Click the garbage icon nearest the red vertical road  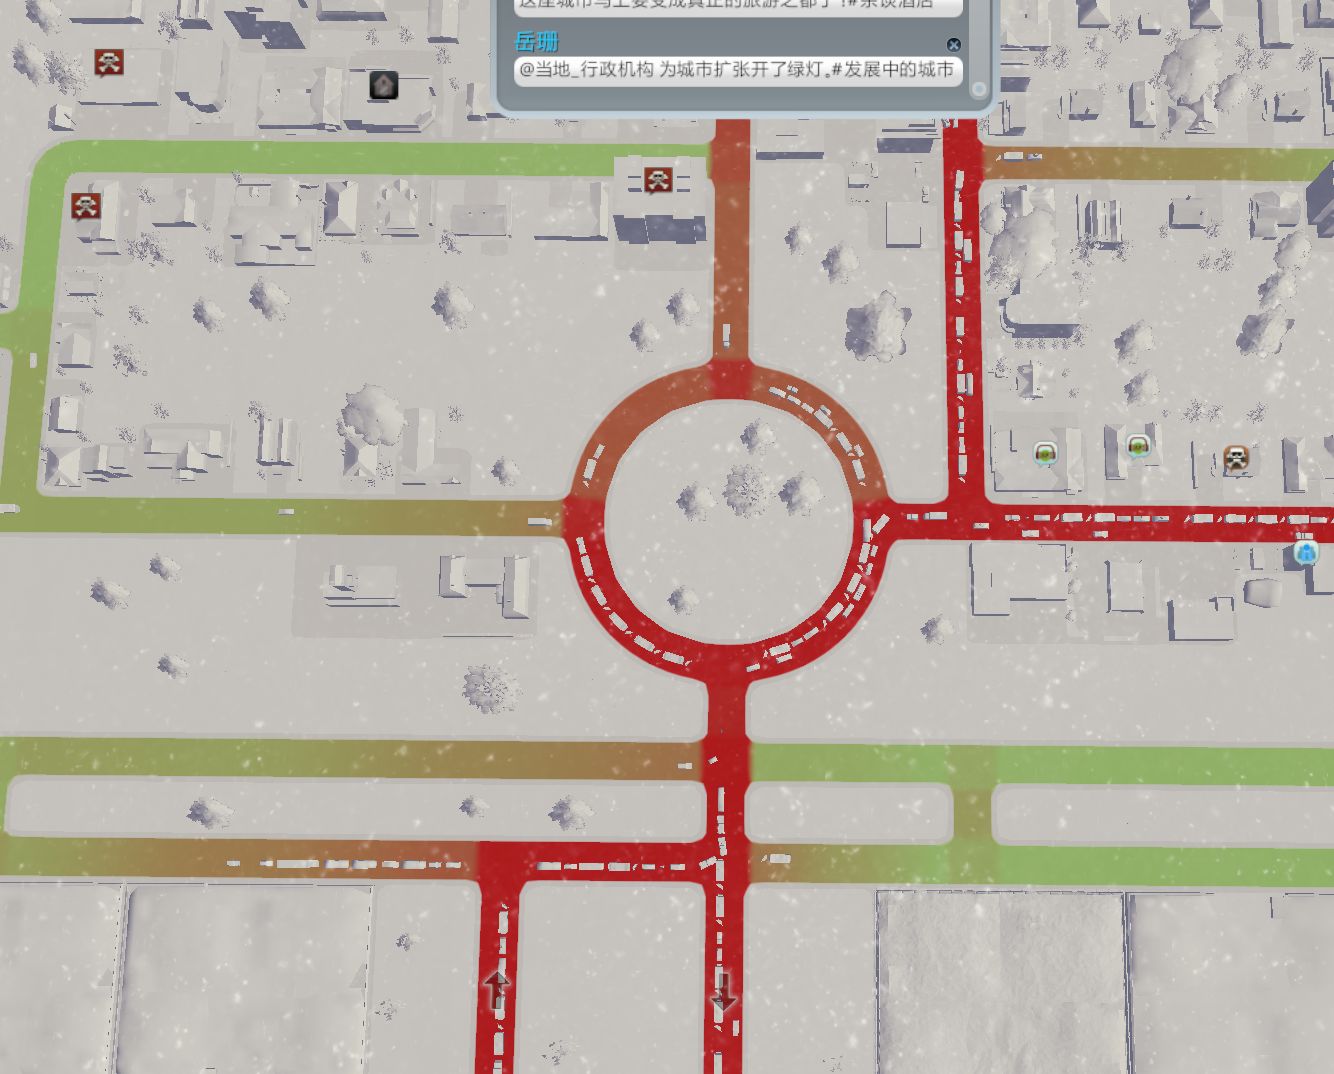[1046, 455]
